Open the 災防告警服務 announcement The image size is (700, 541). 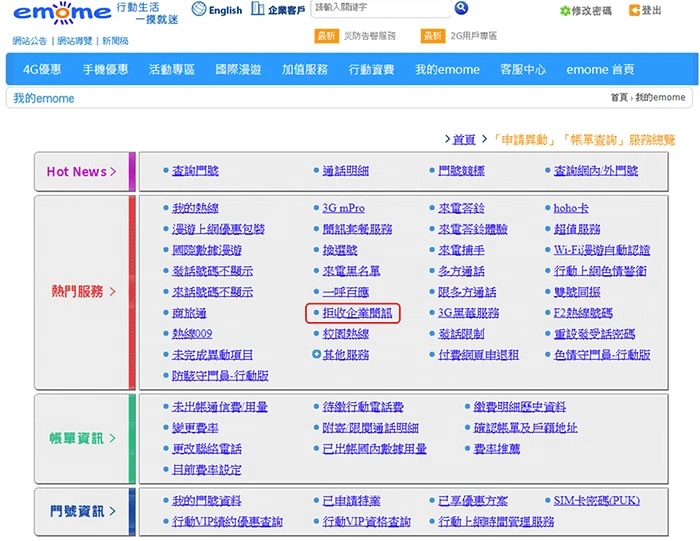coord(370,36)
